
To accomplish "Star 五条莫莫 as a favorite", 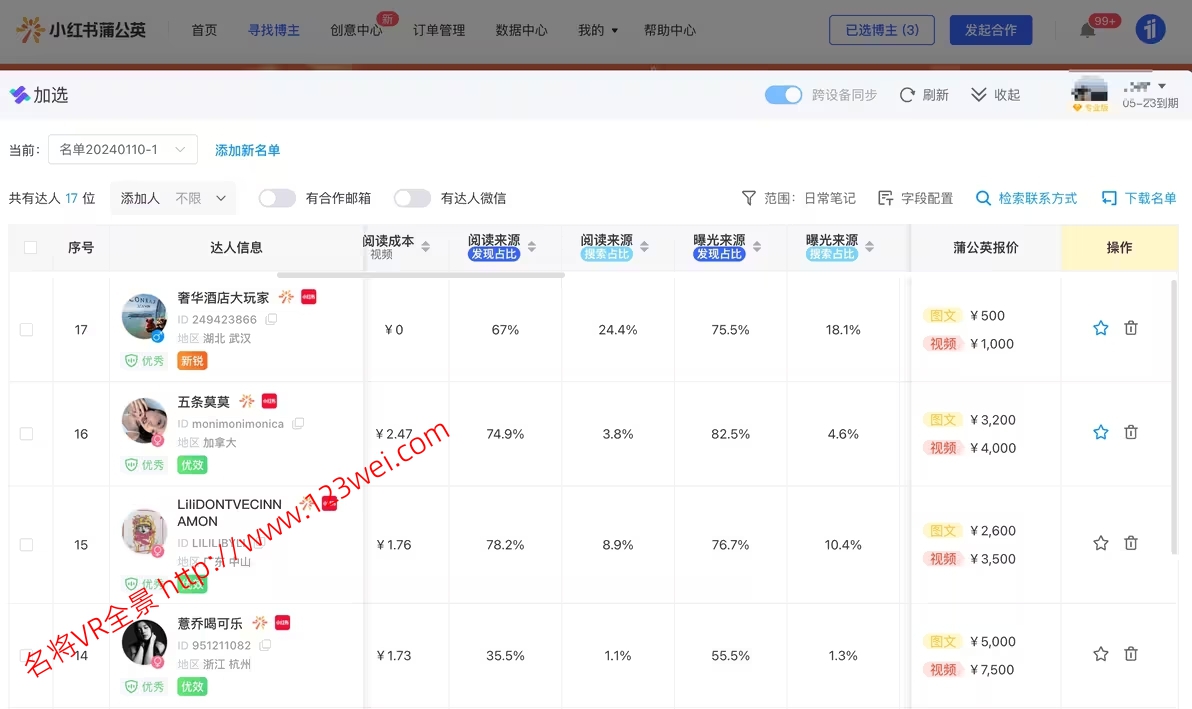I will pos(1101,433).
